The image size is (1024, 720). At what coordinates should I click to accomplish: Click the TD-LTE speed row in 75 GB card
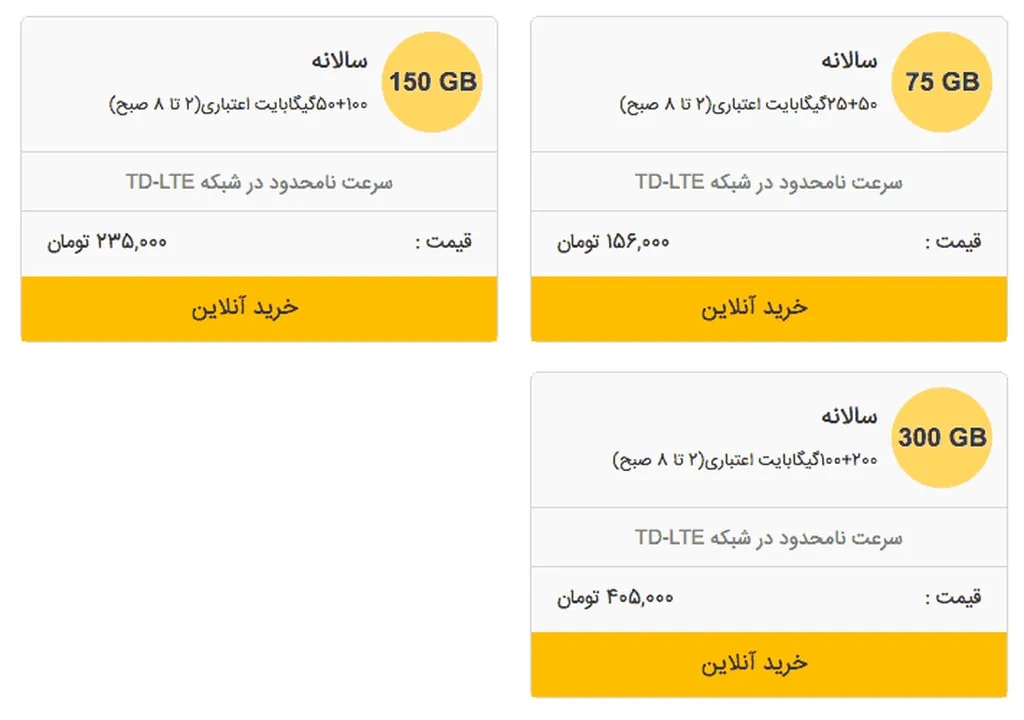pos(768,182)
